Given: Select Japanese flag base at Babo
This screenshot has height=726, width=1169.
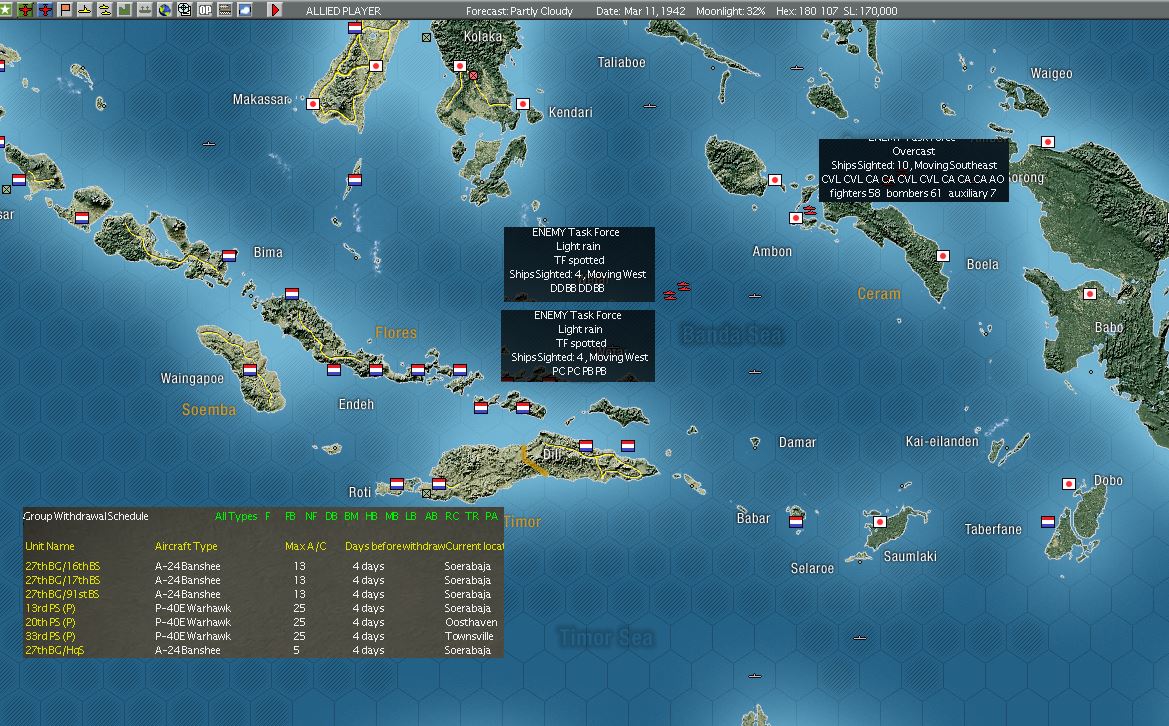Looking at the screenshot, I should [x=1090, y=294].
